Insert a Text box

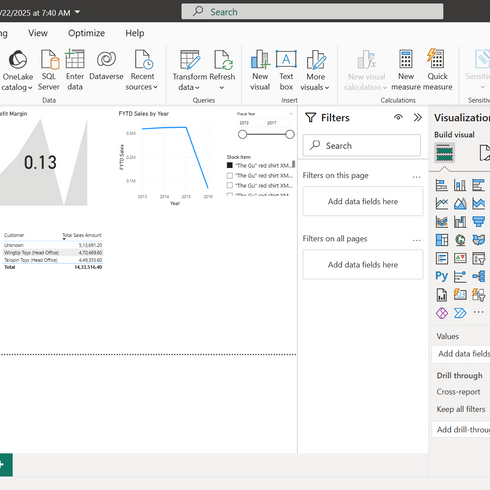(286, 70)
